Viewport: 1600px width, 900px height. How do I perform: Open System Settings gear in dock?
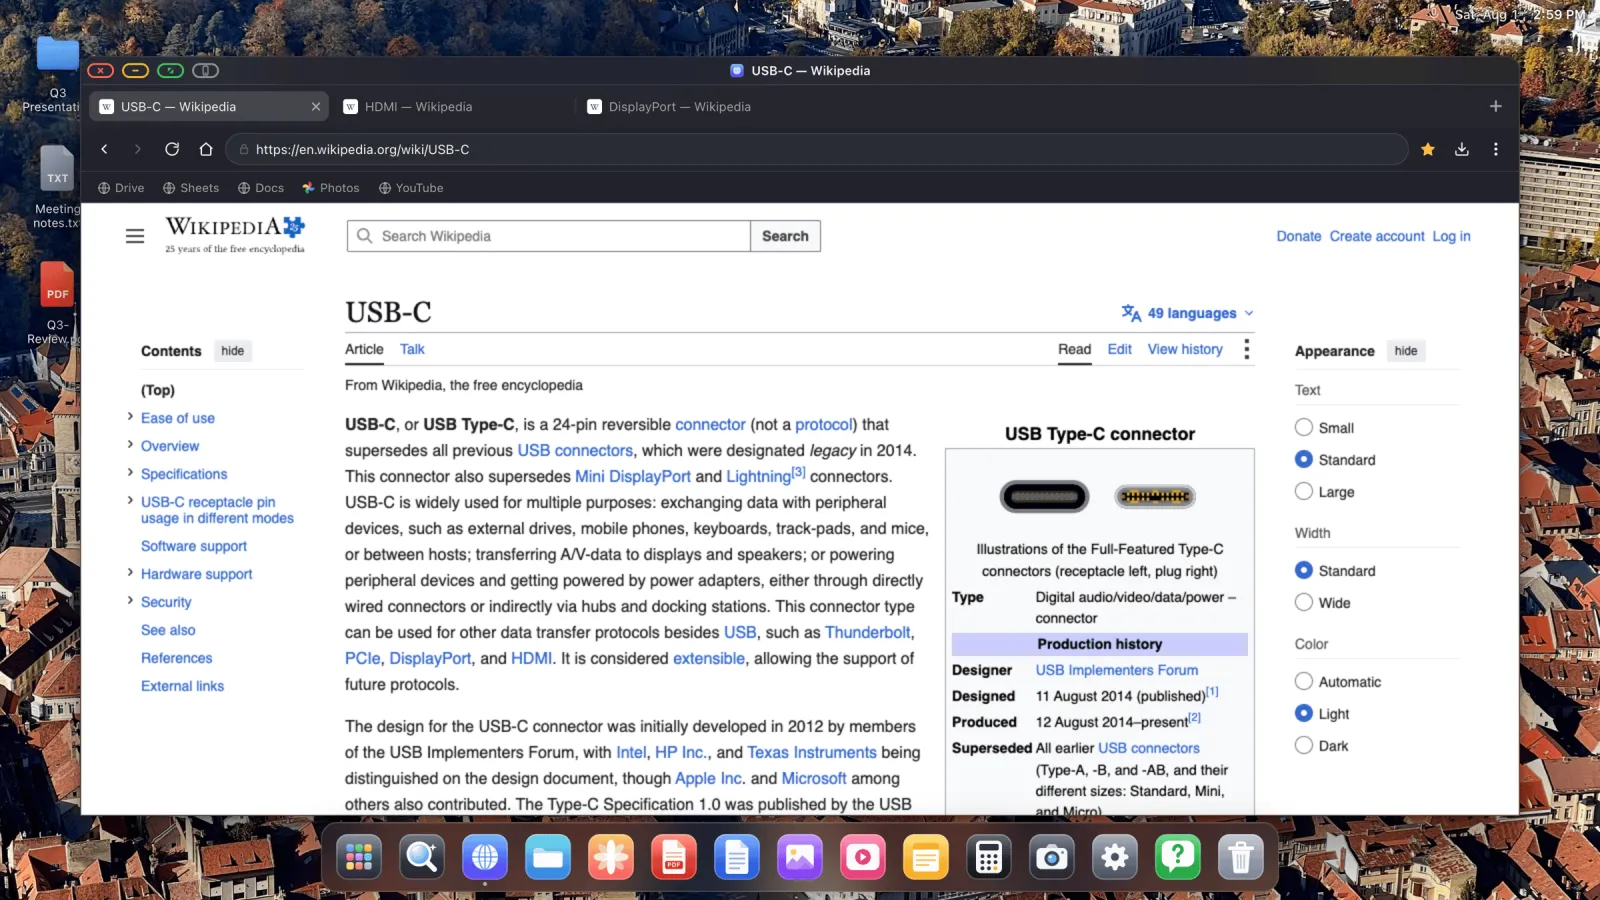pos(1115,857)
